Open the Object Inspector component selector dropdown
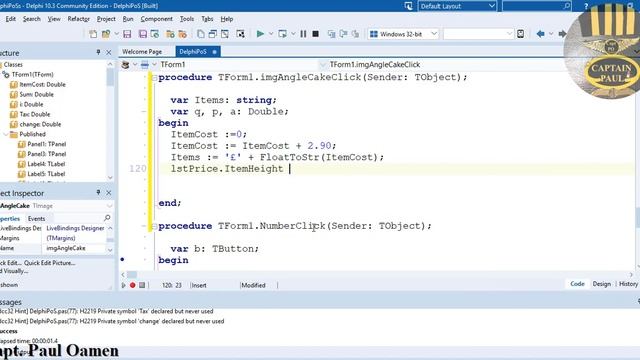This screenshot has width=640, height=360. point(109,206)
